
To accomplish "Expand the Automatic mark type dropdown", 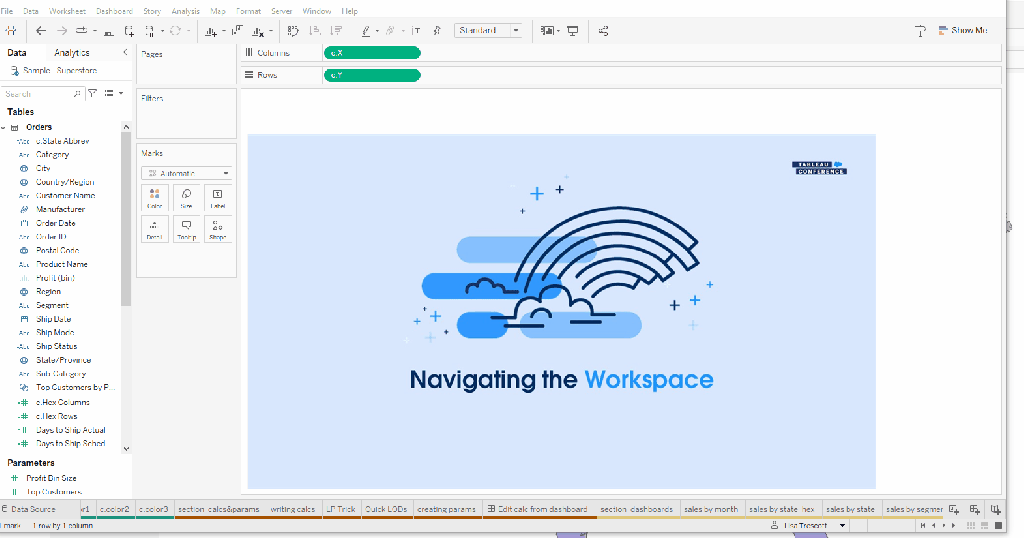I will point(186,173).
